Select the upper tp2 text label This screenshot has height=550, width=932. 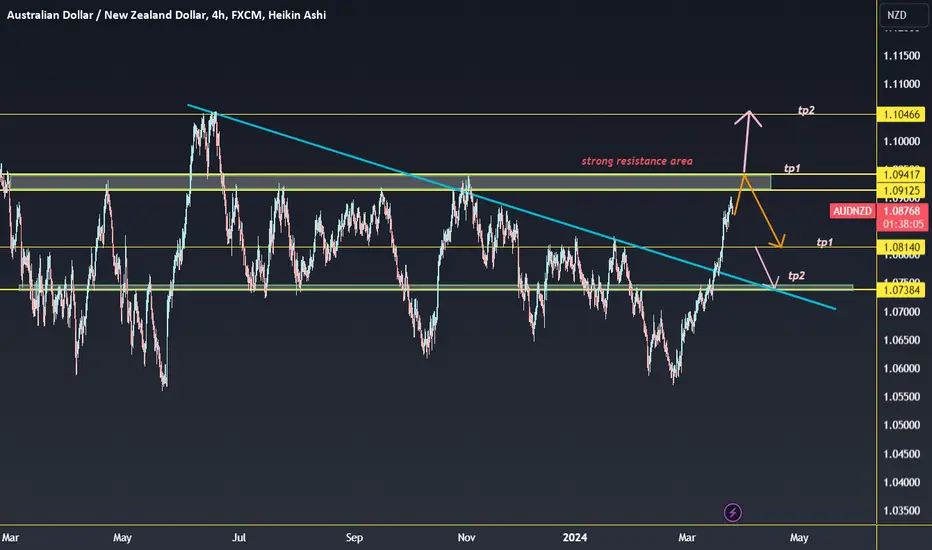pyautogui.click(x=806, y=111)
